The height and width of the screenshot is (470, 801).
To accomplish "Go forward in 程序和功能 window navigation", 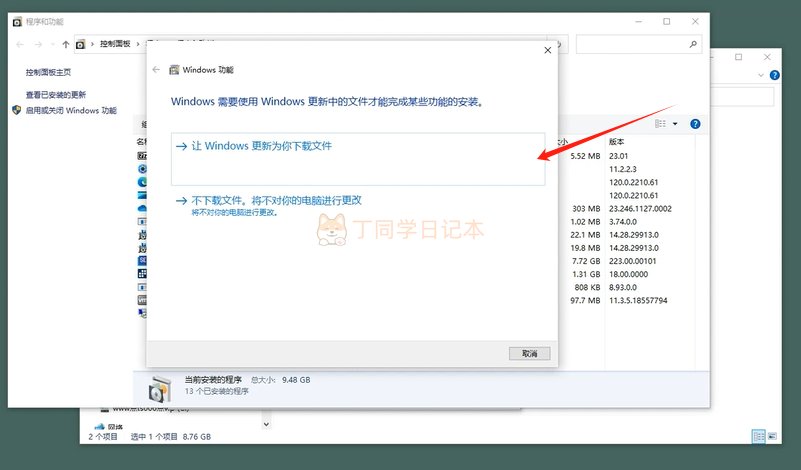I will (38, 44).
